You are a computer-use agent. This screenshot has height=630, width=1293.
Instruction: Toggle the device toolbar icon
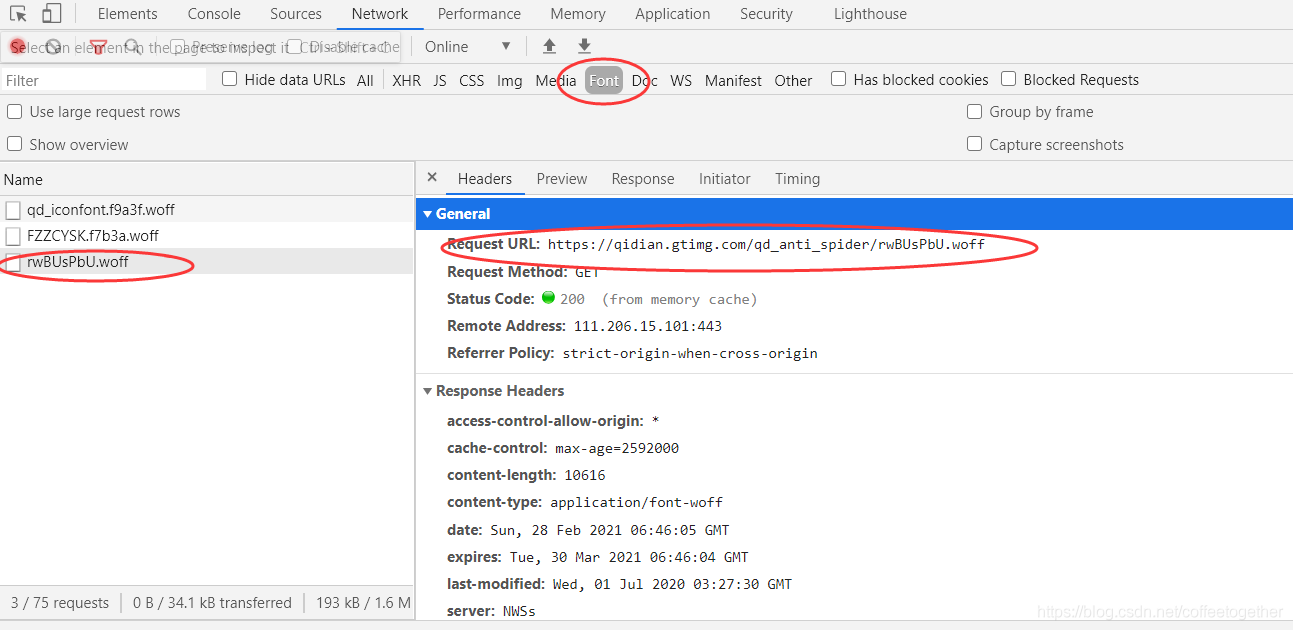(x=51, y=14)
